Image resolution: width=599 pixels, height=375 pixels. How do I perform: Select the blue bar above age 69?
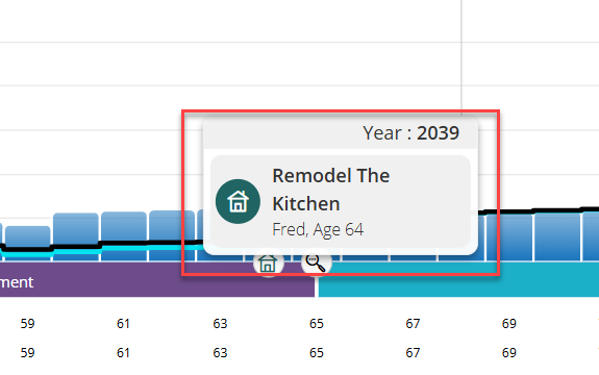(509, 237)
